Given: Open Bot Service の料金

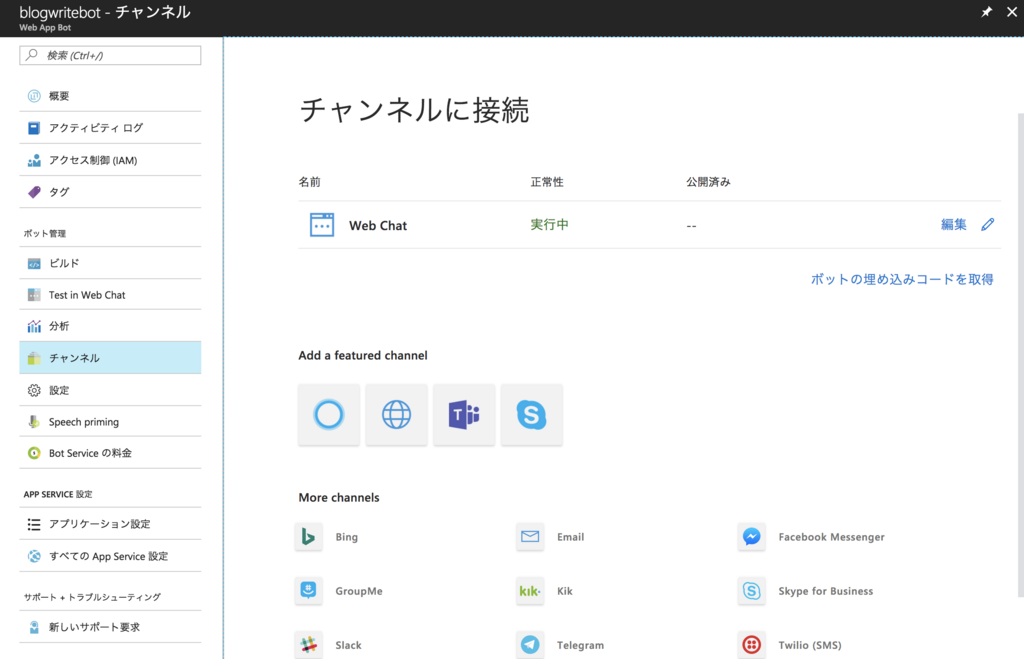Looking at the screenshot, I should point(110,453).
